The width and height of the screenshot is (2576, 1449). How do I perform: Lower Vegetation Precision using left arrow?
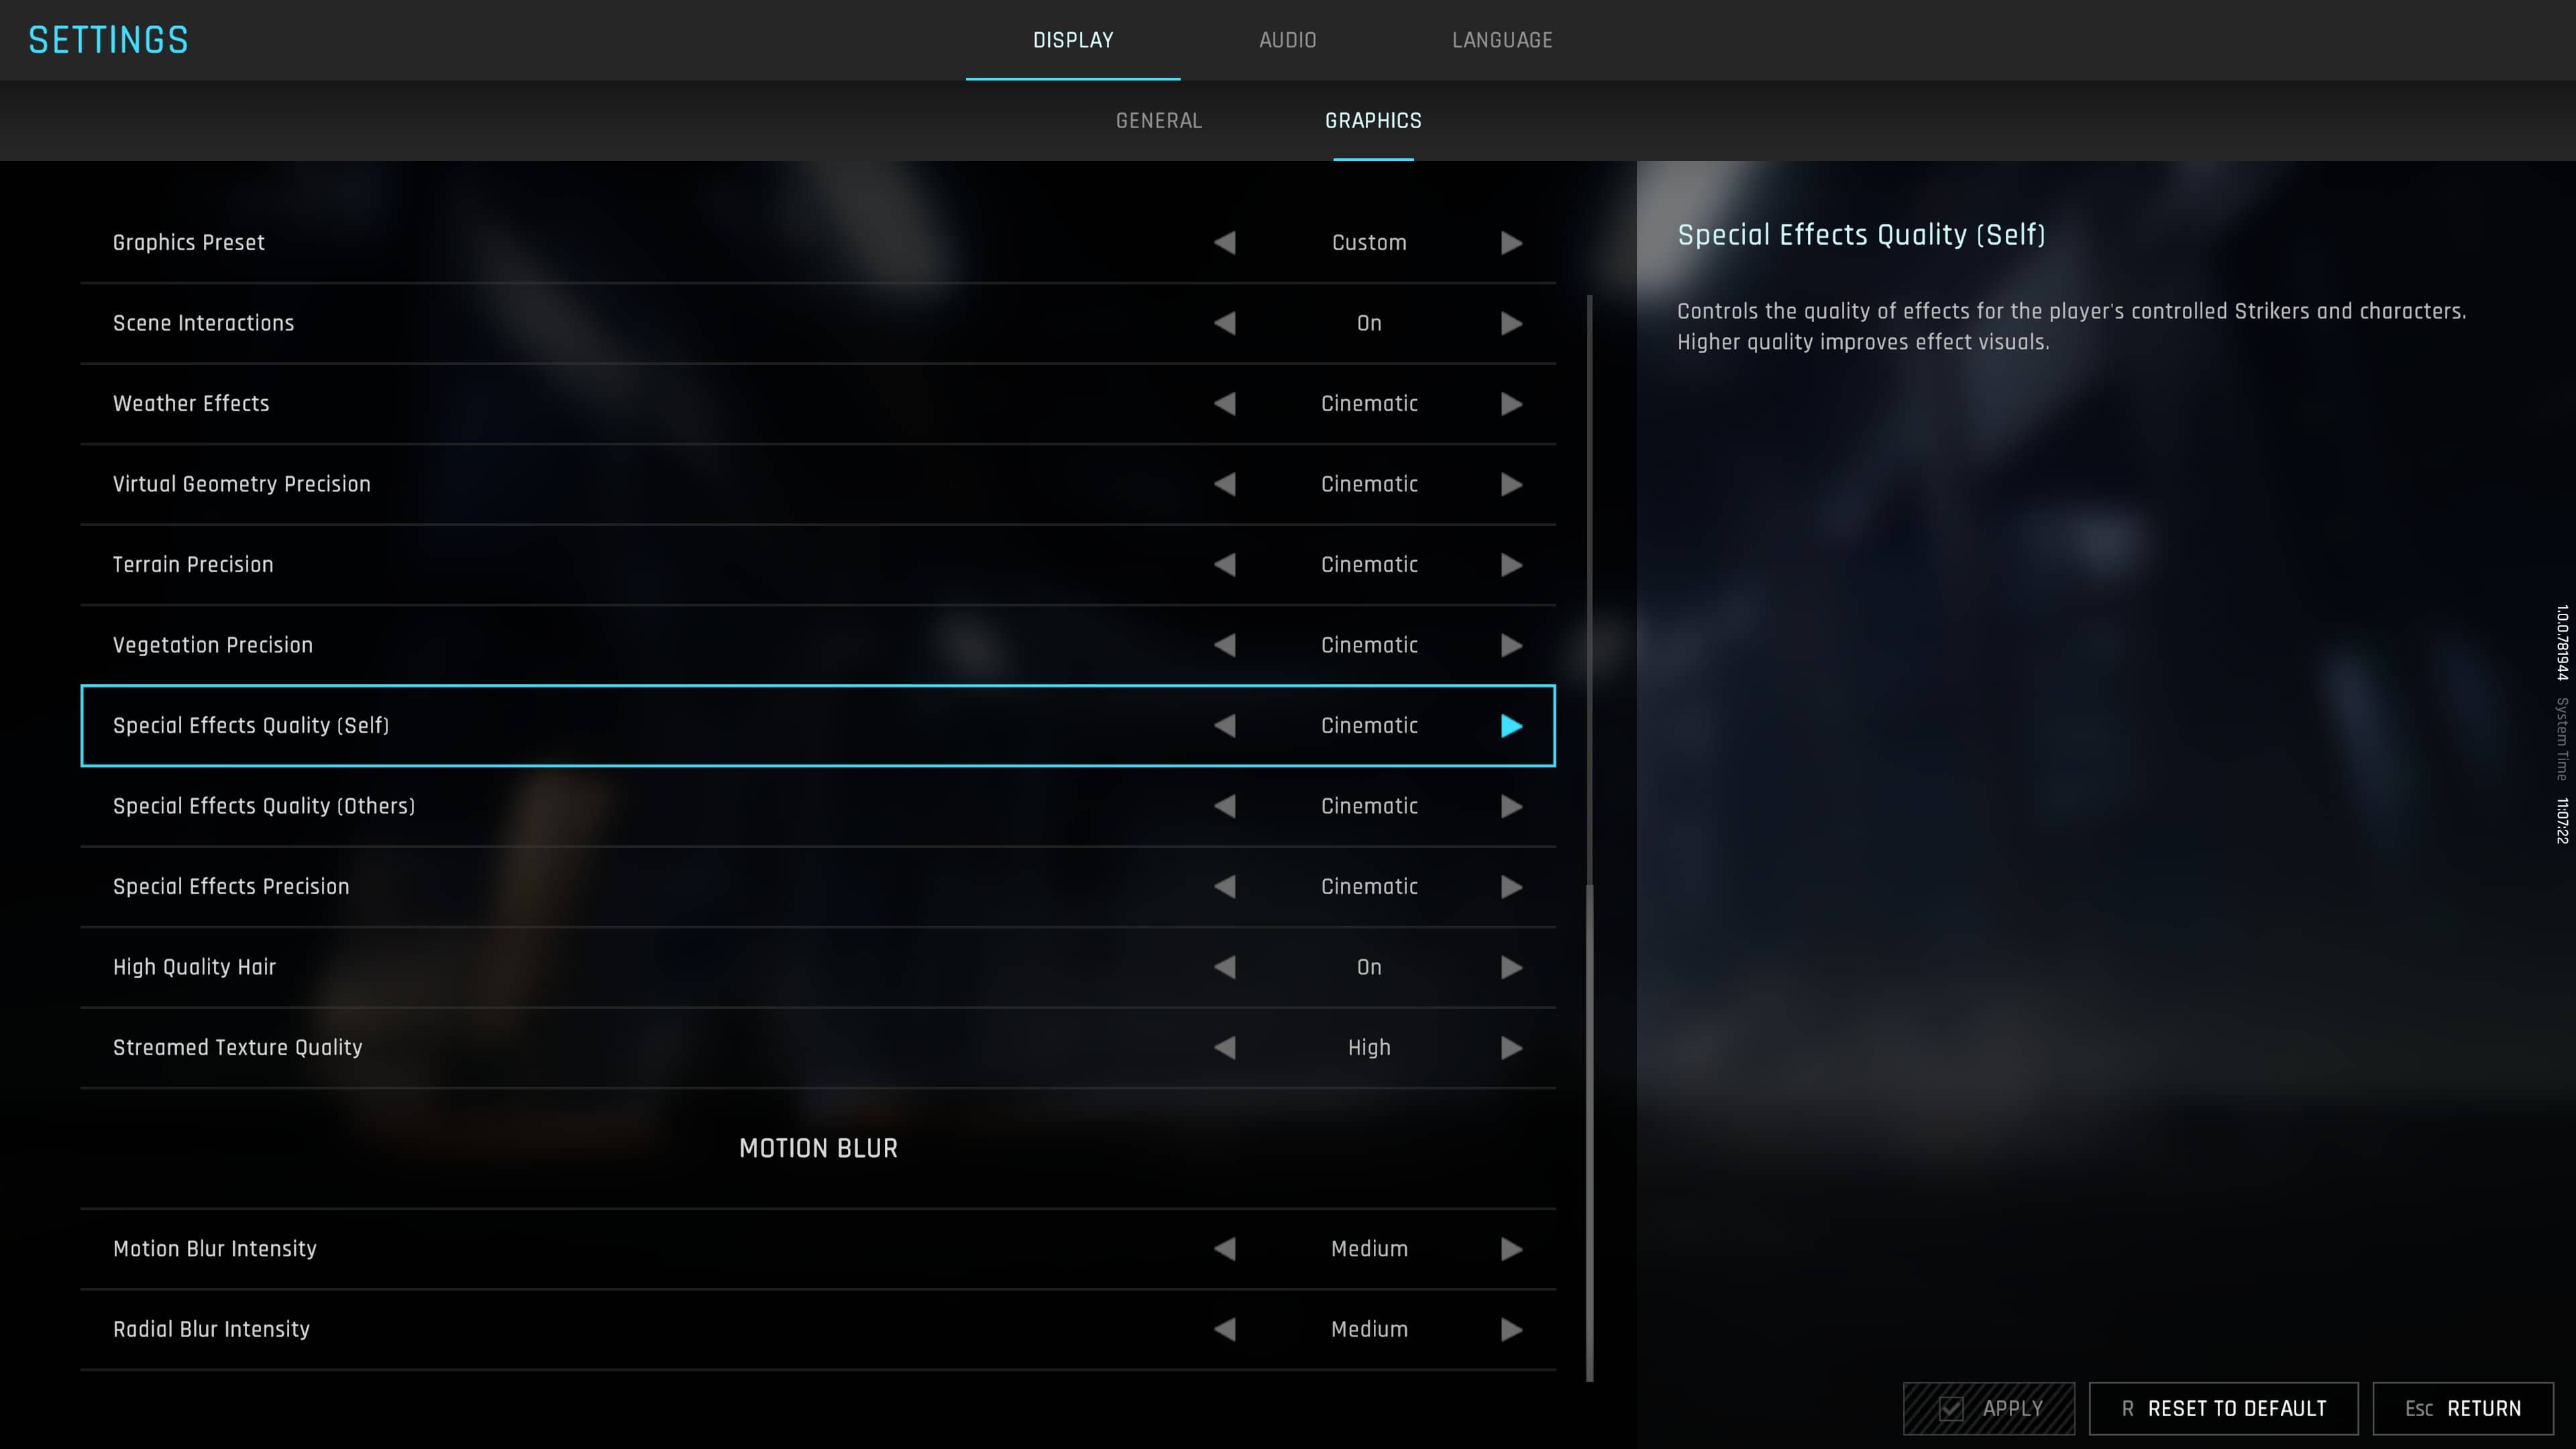coord(1225,645)
